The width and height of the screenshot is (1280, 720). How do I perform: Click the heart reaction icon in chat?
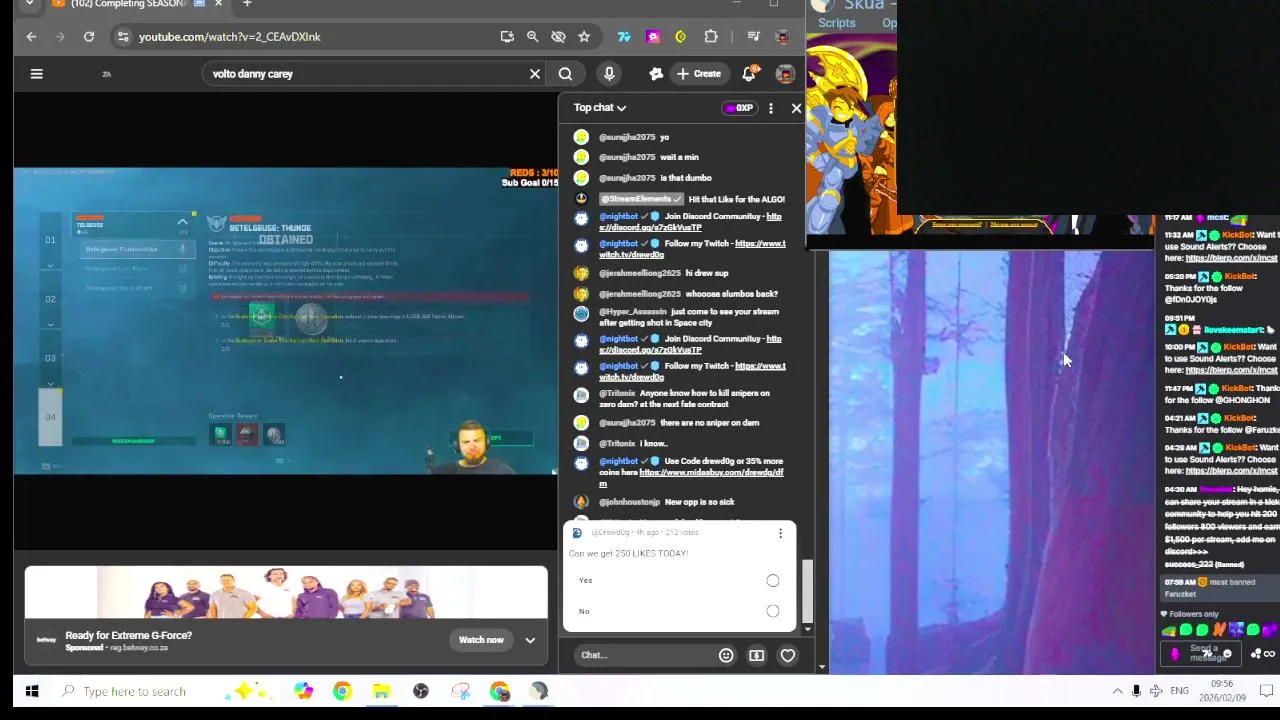(788, 656)
